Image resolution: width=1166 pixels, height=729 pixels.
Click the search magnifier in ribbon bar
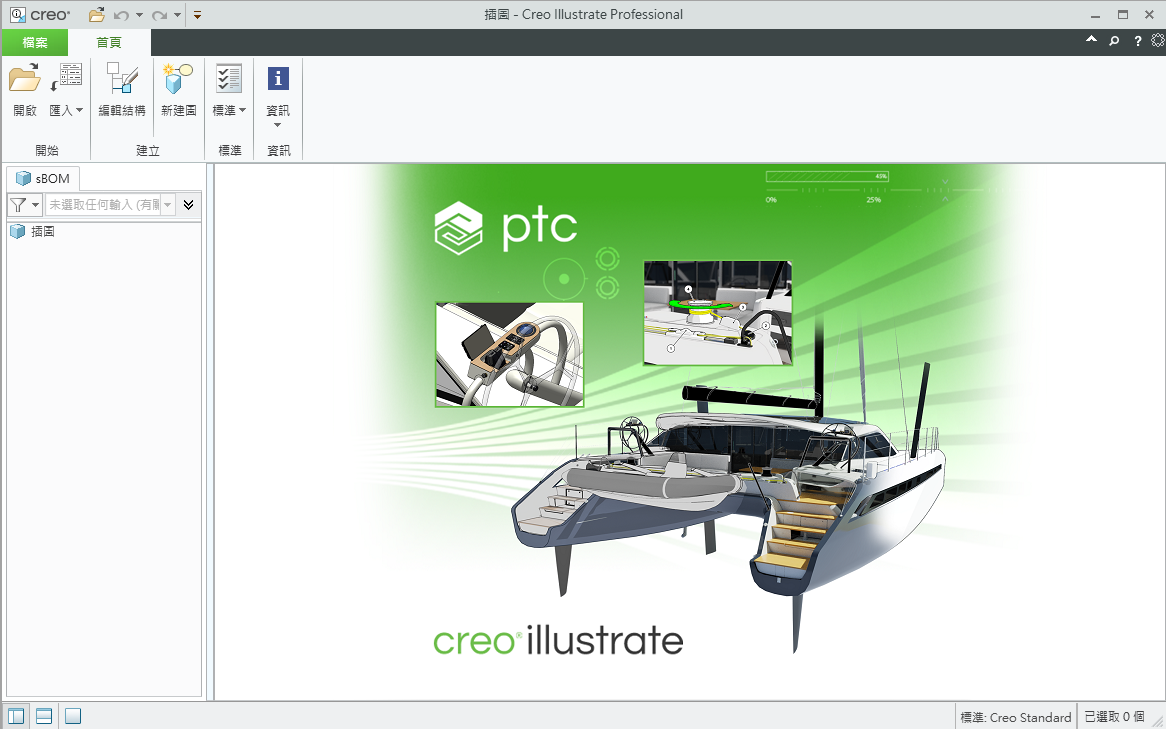[x=1114, y=41]
